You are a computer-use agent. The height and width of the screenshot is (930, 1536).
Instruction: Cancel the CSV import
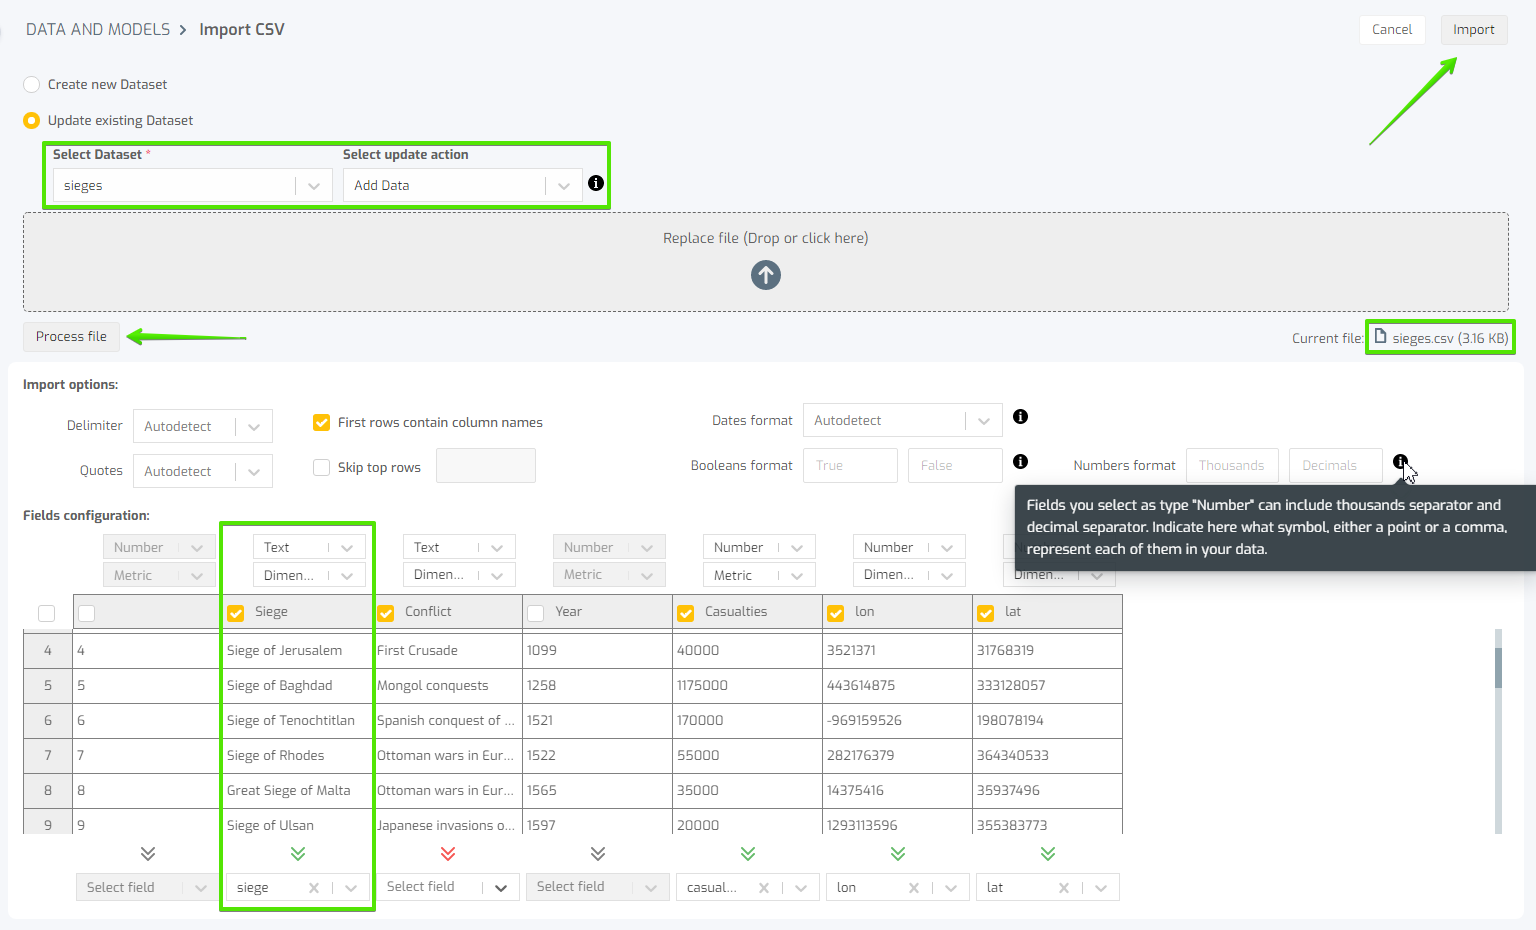[x=1392, y=29]
